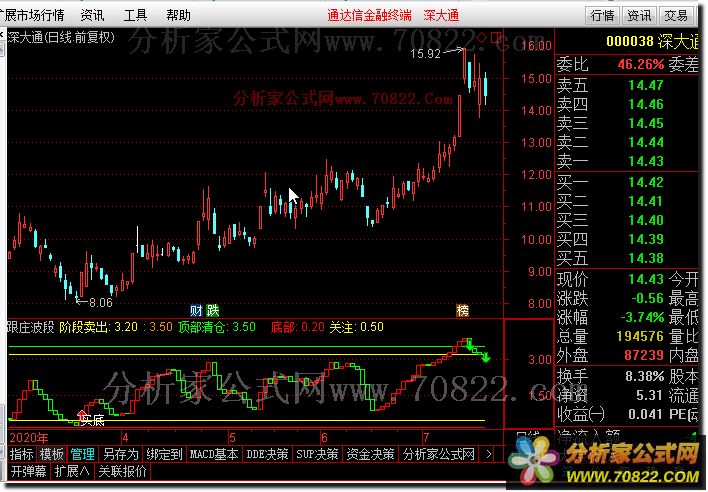This screenshot has height=492, width=708.
Task: Click the 现价 14.43 value
Action: (646, 279)
